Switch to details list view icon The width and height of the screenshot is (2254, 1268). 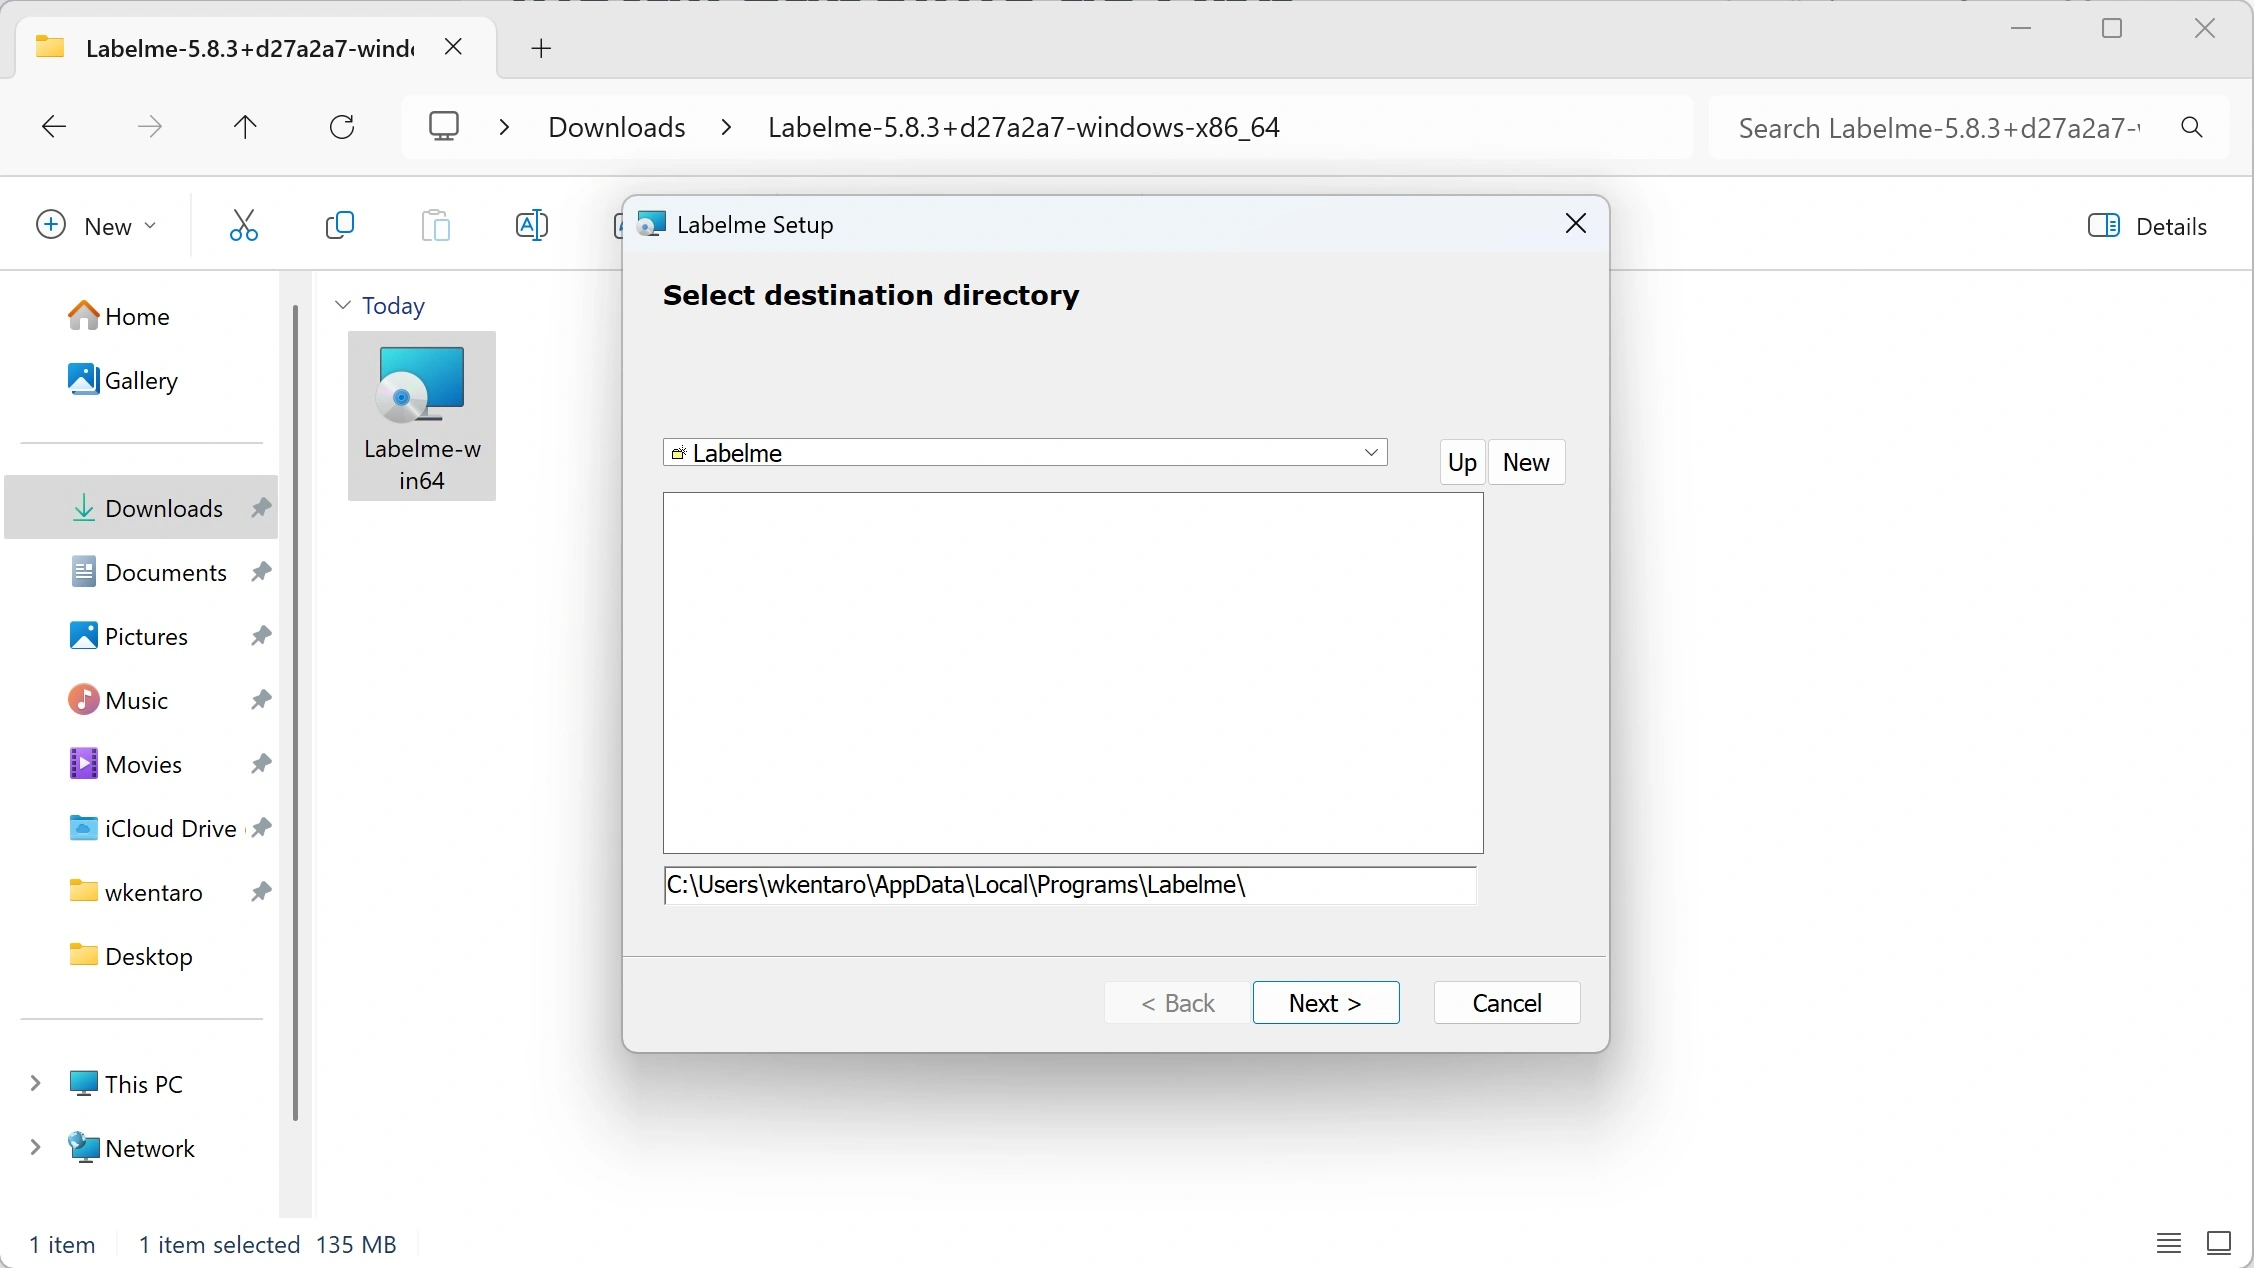click(2169, 1244)
